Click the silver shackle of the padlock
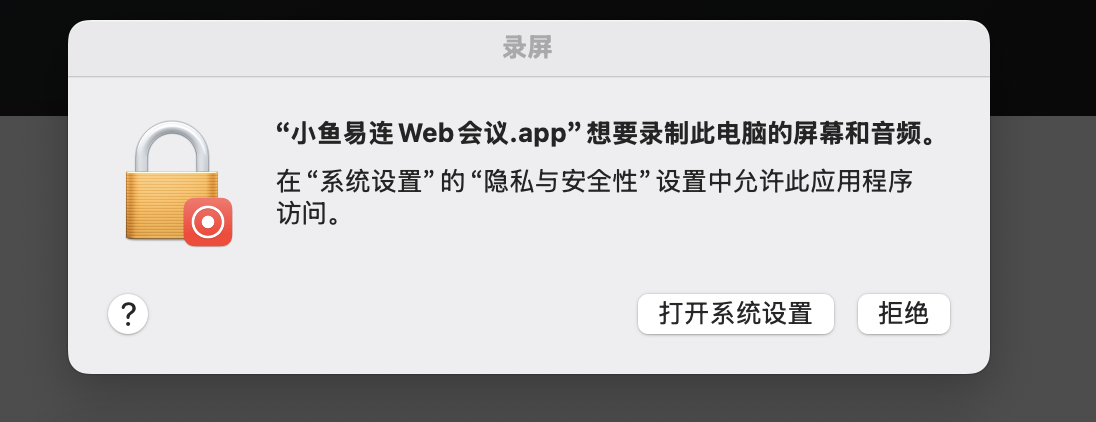The height and width of the screenshot is (422, 1096). click(x=173, y=147)
